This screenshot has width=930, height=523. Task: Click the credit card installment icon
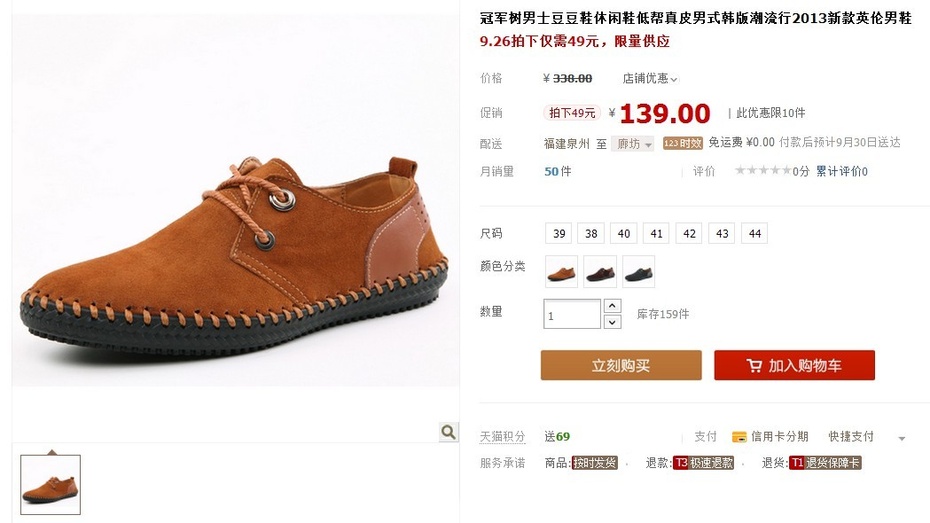point(739,437)
